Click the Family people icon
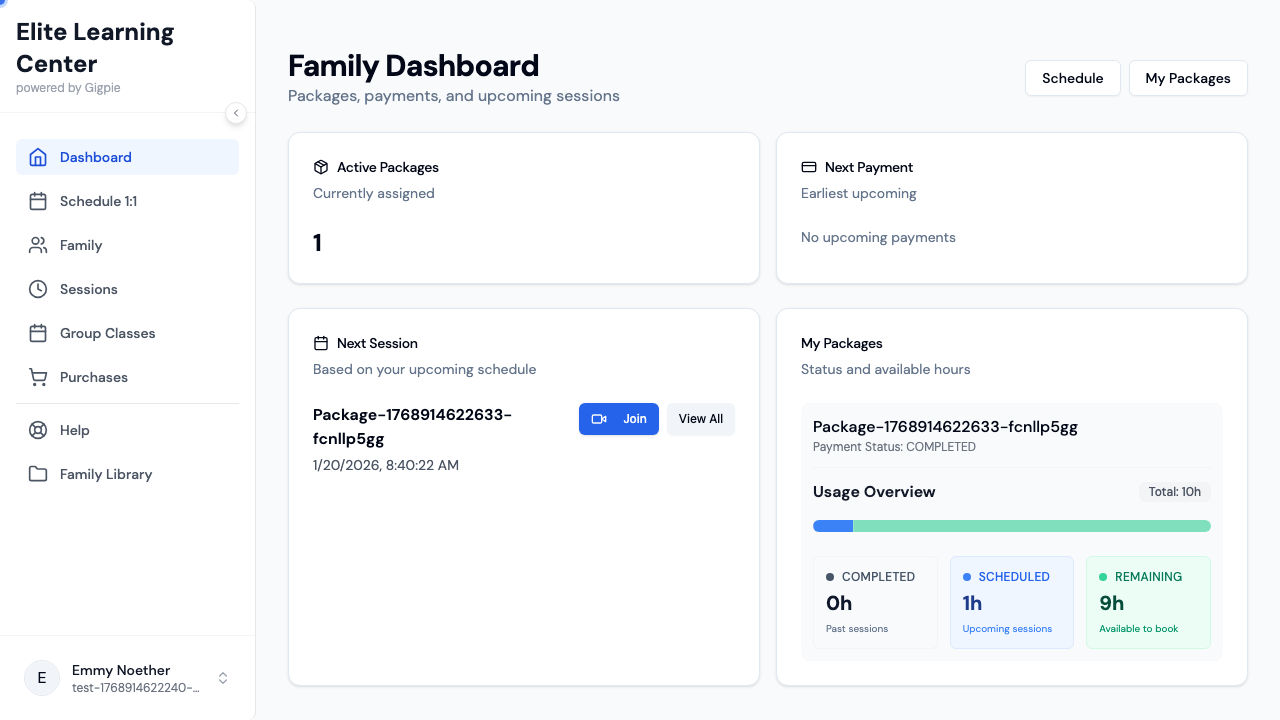The height and width of the screenshot is (720, 1280). [x=38, y=245]
